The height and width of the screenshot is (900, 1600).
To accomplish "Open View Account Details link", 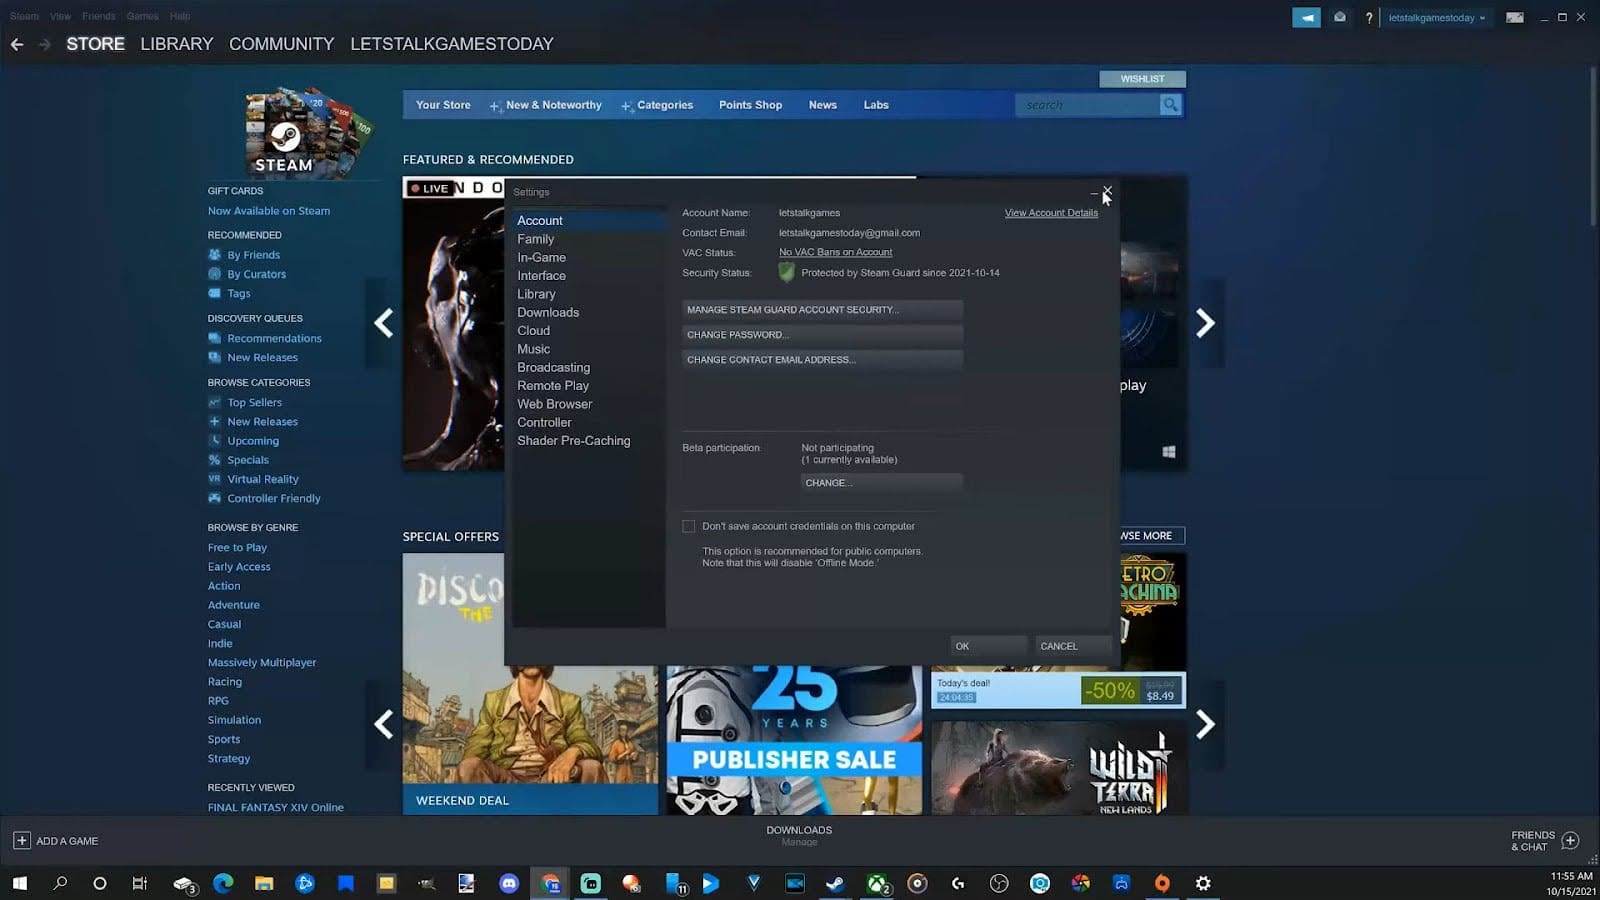I will coord(1051,213).
